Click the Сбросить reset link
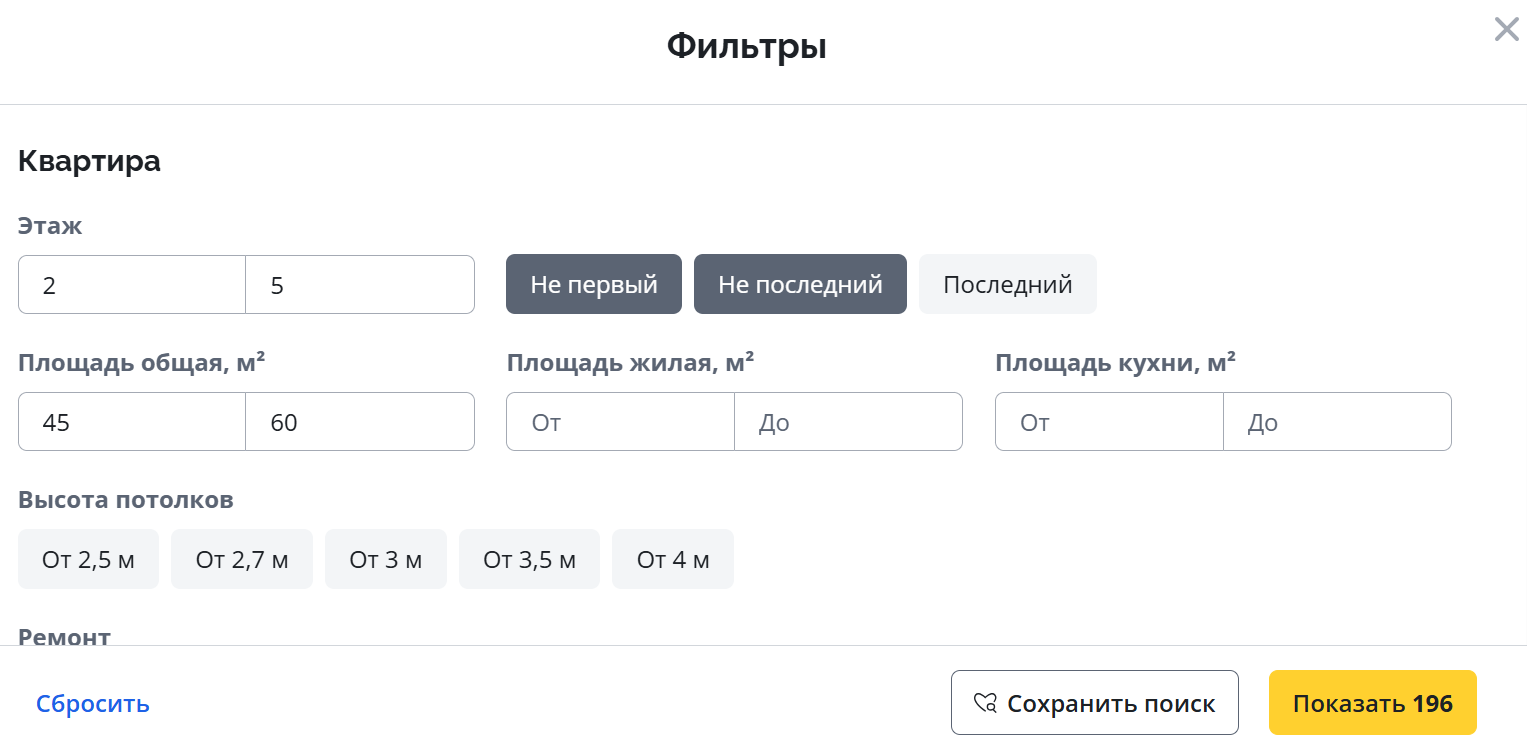The width and height of the screenshot is (1527, 748). [x=93, y=703]
